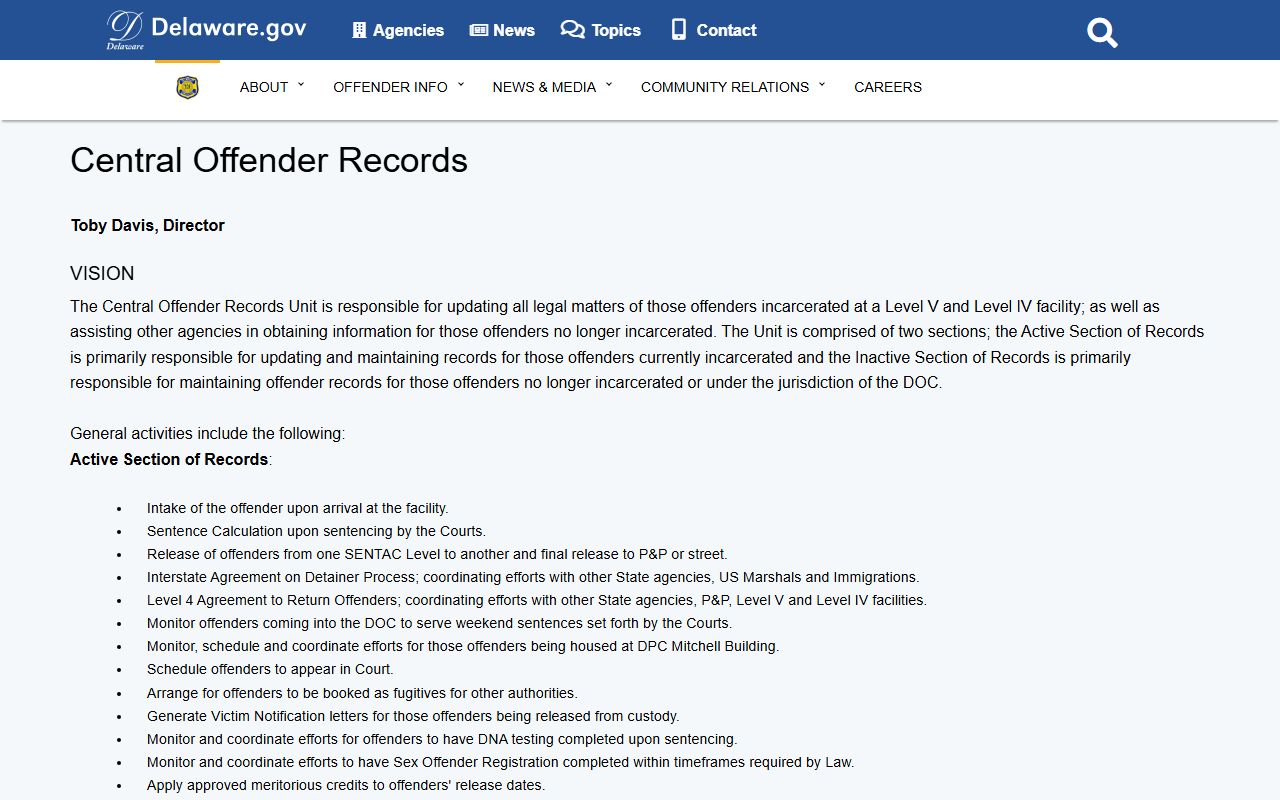
Task: Click the meritorious credits bullet
Action: coord(346,785)
